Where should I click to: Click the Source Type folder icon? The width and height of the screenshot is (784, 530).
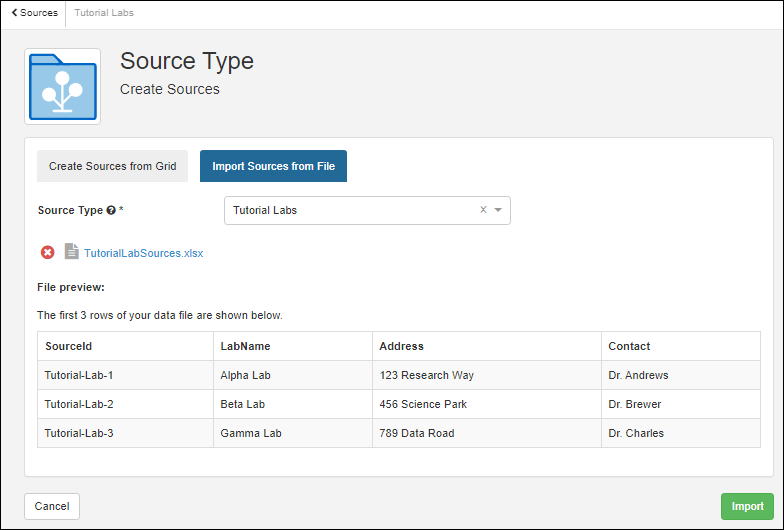tap(62, 87)
